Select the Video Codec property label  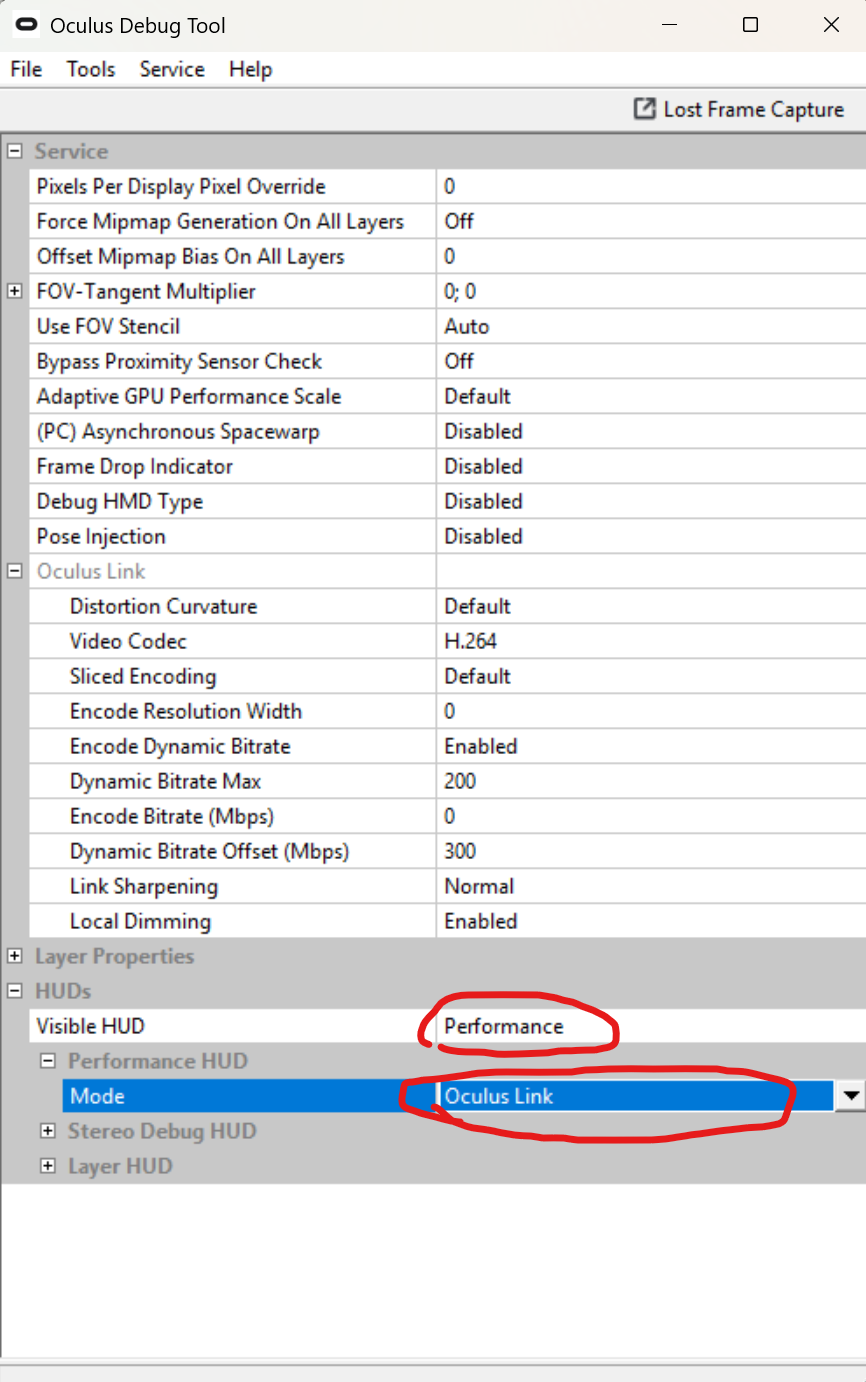pyautogui.click(x=128, y=641)
